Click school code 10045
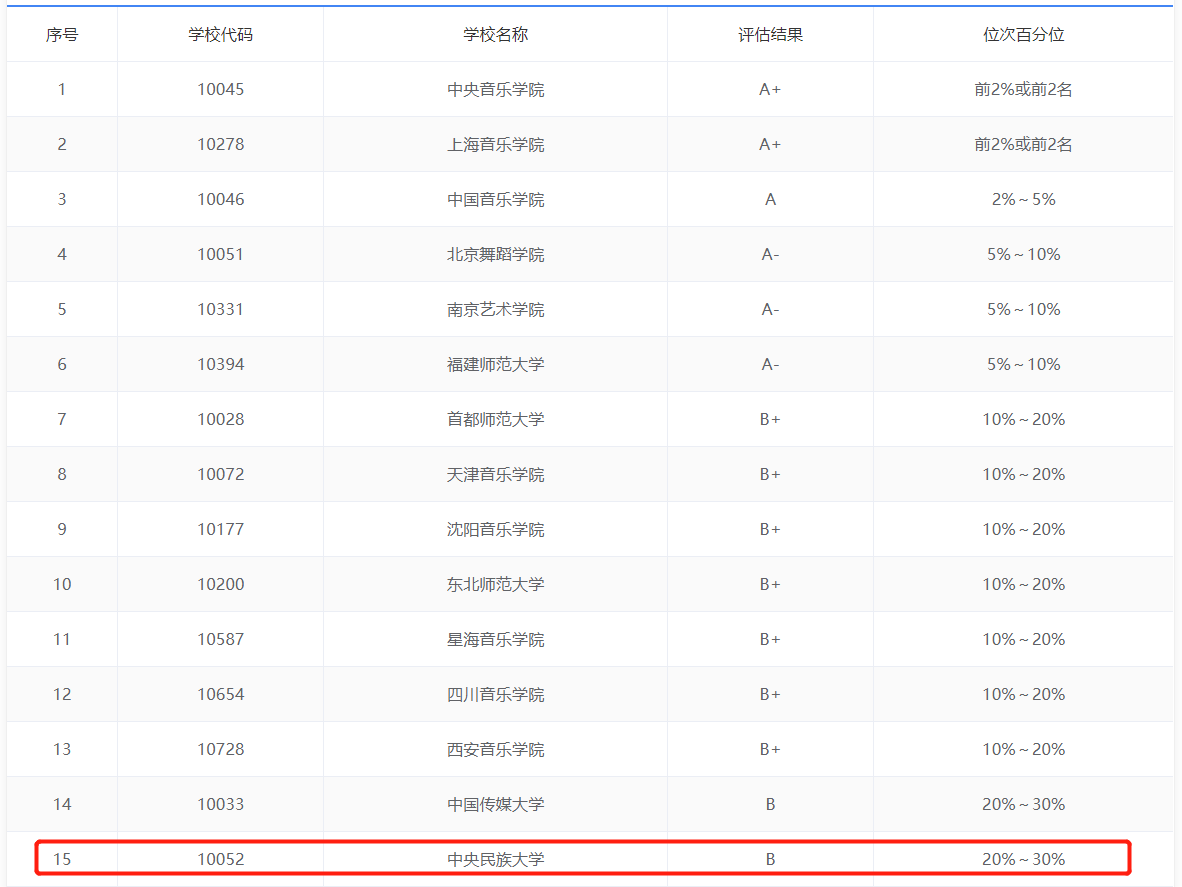The width and height of the screenshot is (1182, 887). [220, 88]
